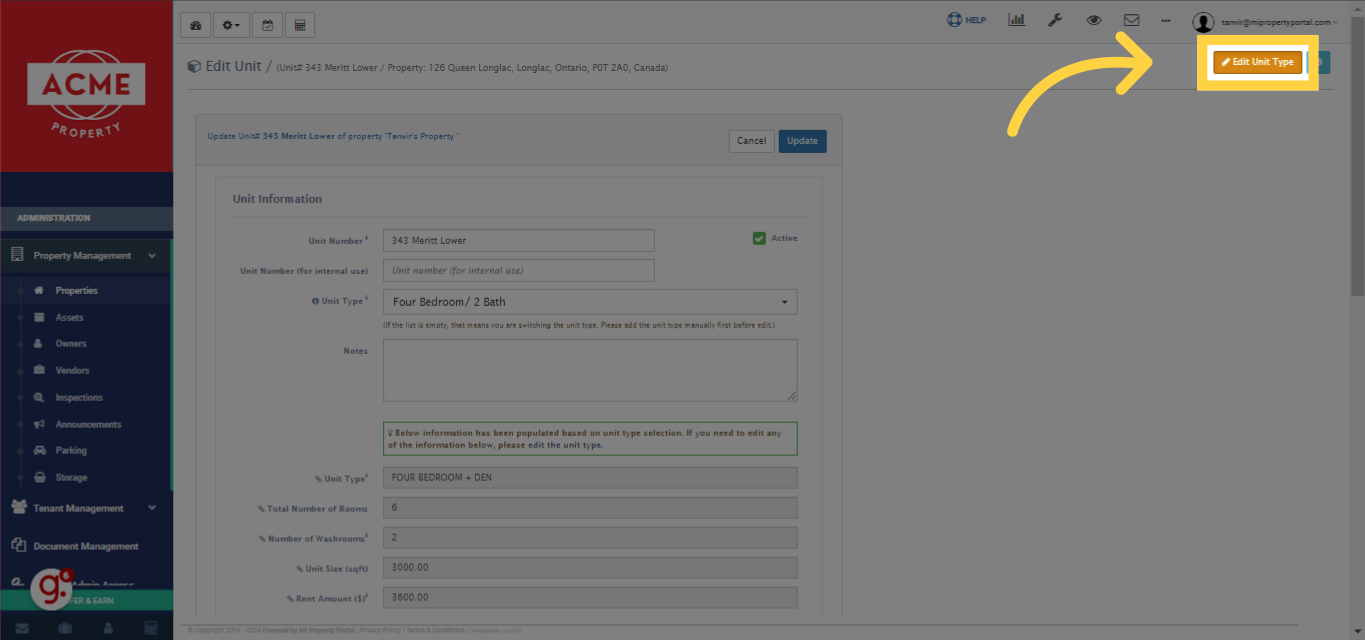
Task: Open the calculator icon in top toolbar
Action: [299, 25]
